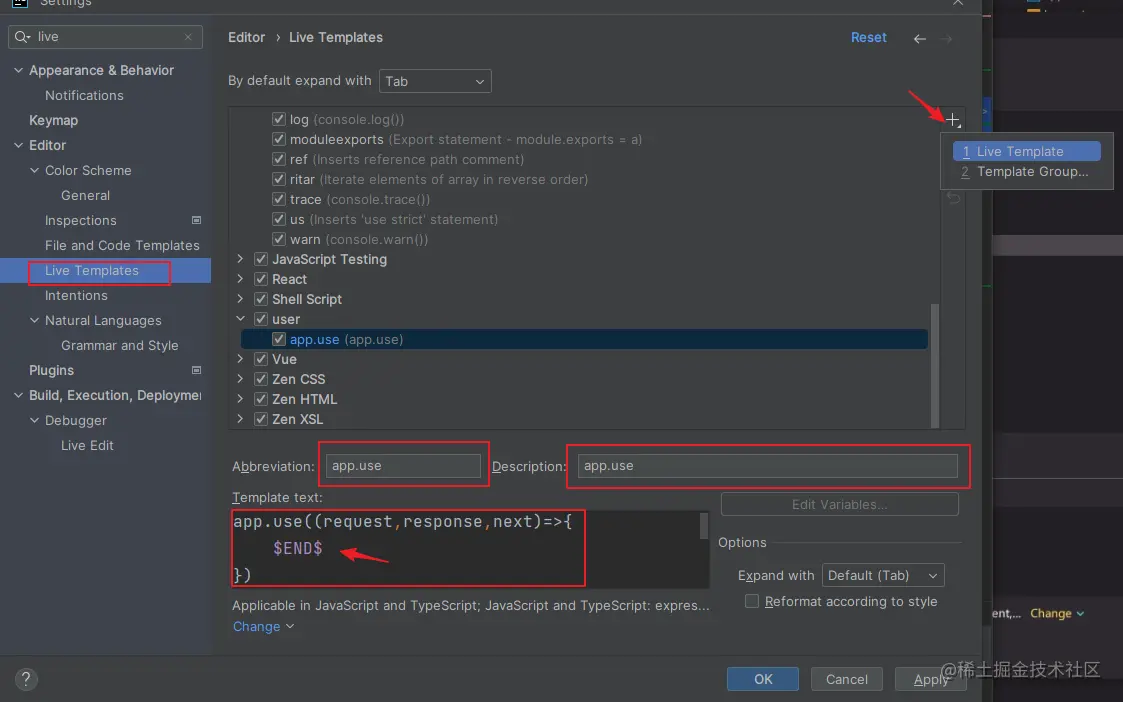Choose Template Group... from the popup menu

(1026, 171)
